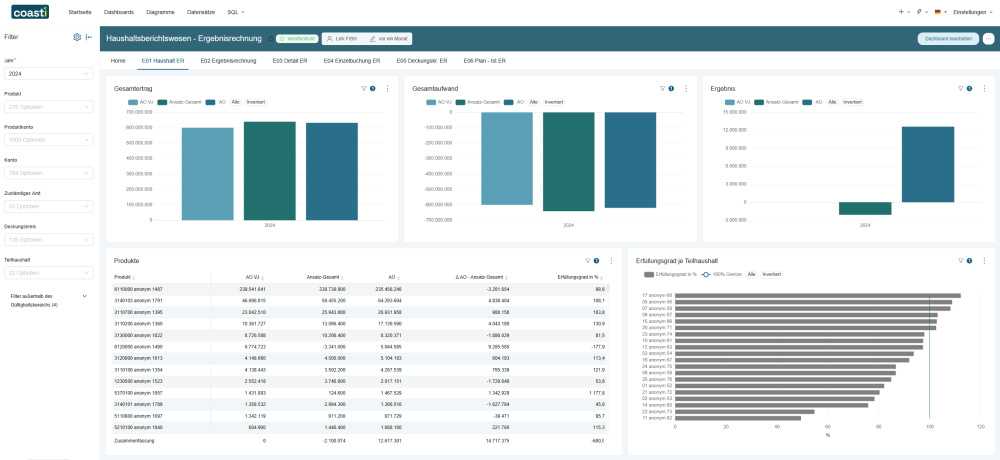
Task: Switch to the E03 Detail ER tab
Action: [x=290, y=61]
